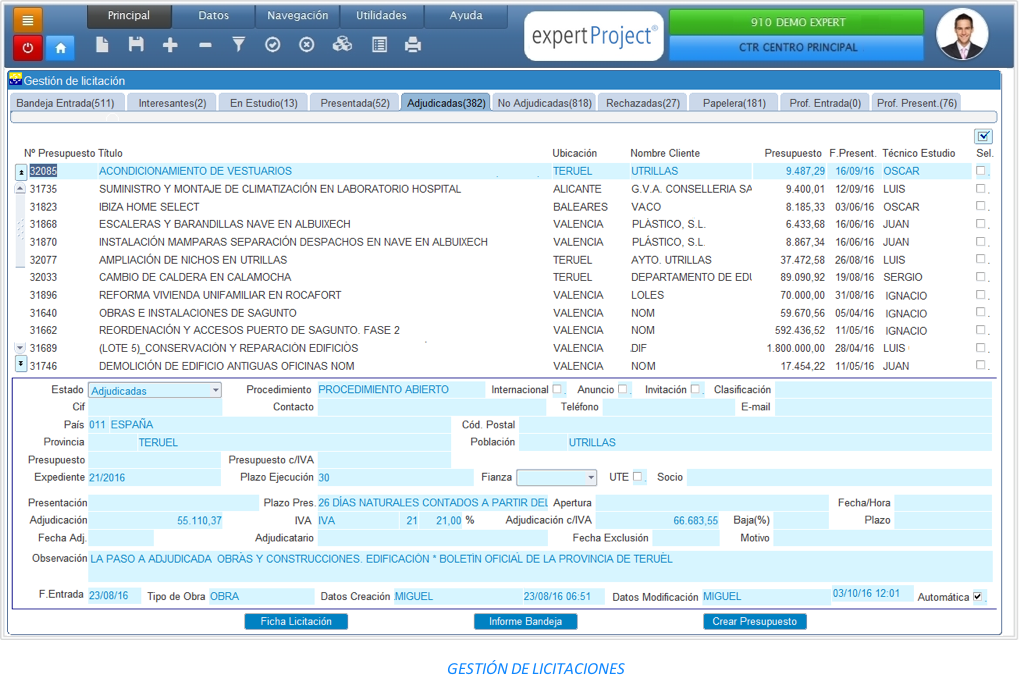Open the Estado dropdown showing Adjudicadas

click(155, 390)
